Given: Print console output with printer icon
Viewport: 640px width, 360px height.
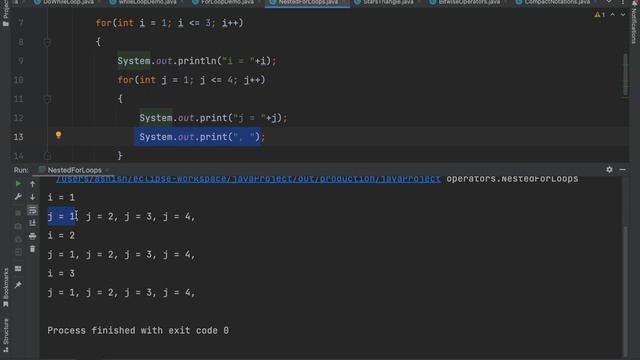Looking at the screenshot, I should 32,236.
